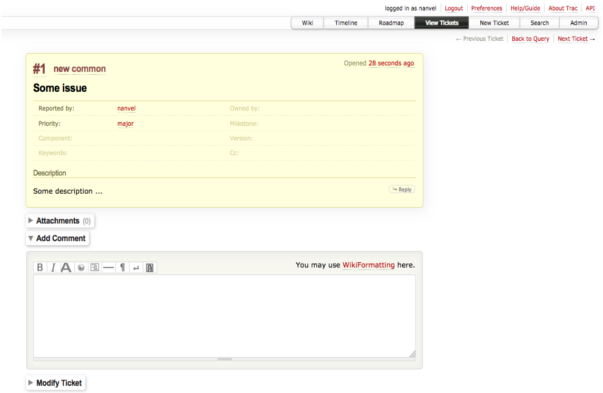603x393 pixels.
Task: Click the #1 ticket number
Action: tap(39, 69)
